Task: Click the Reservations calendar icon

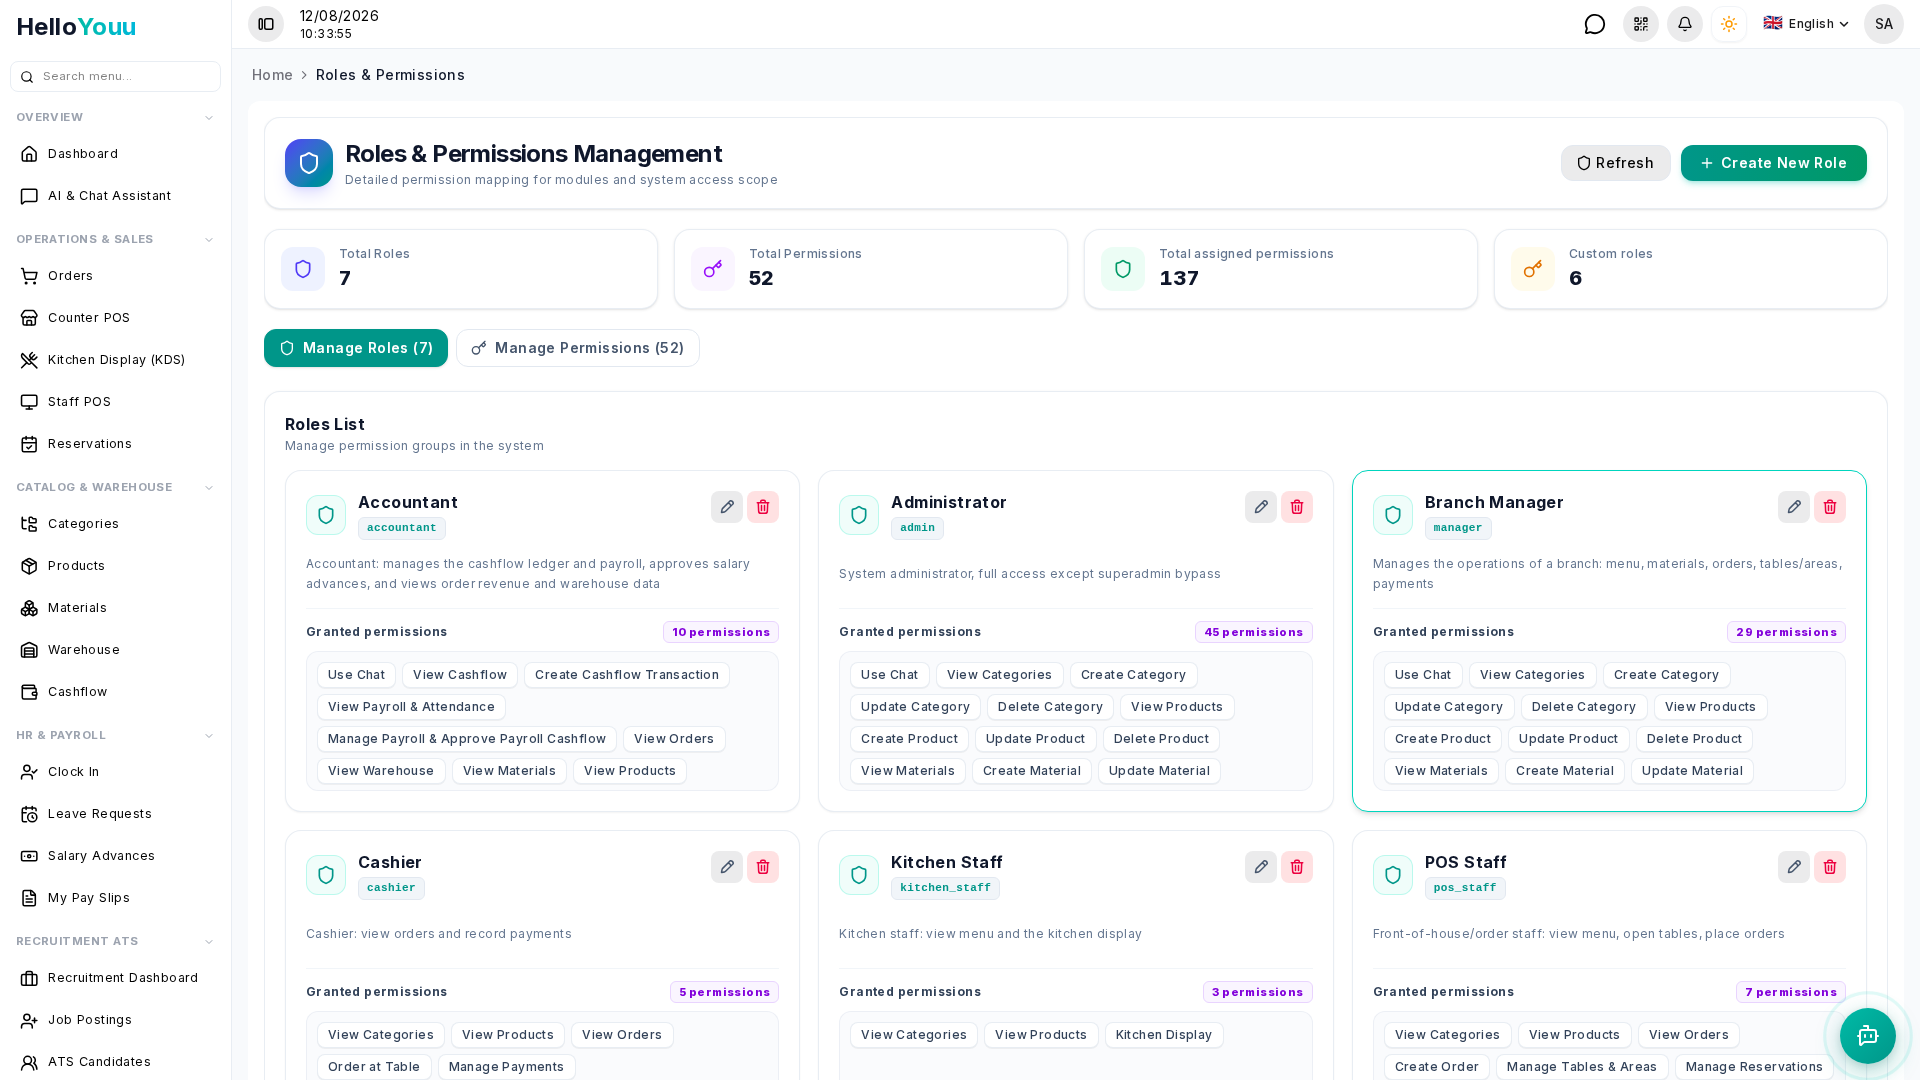Action: (x=29, y=444)
